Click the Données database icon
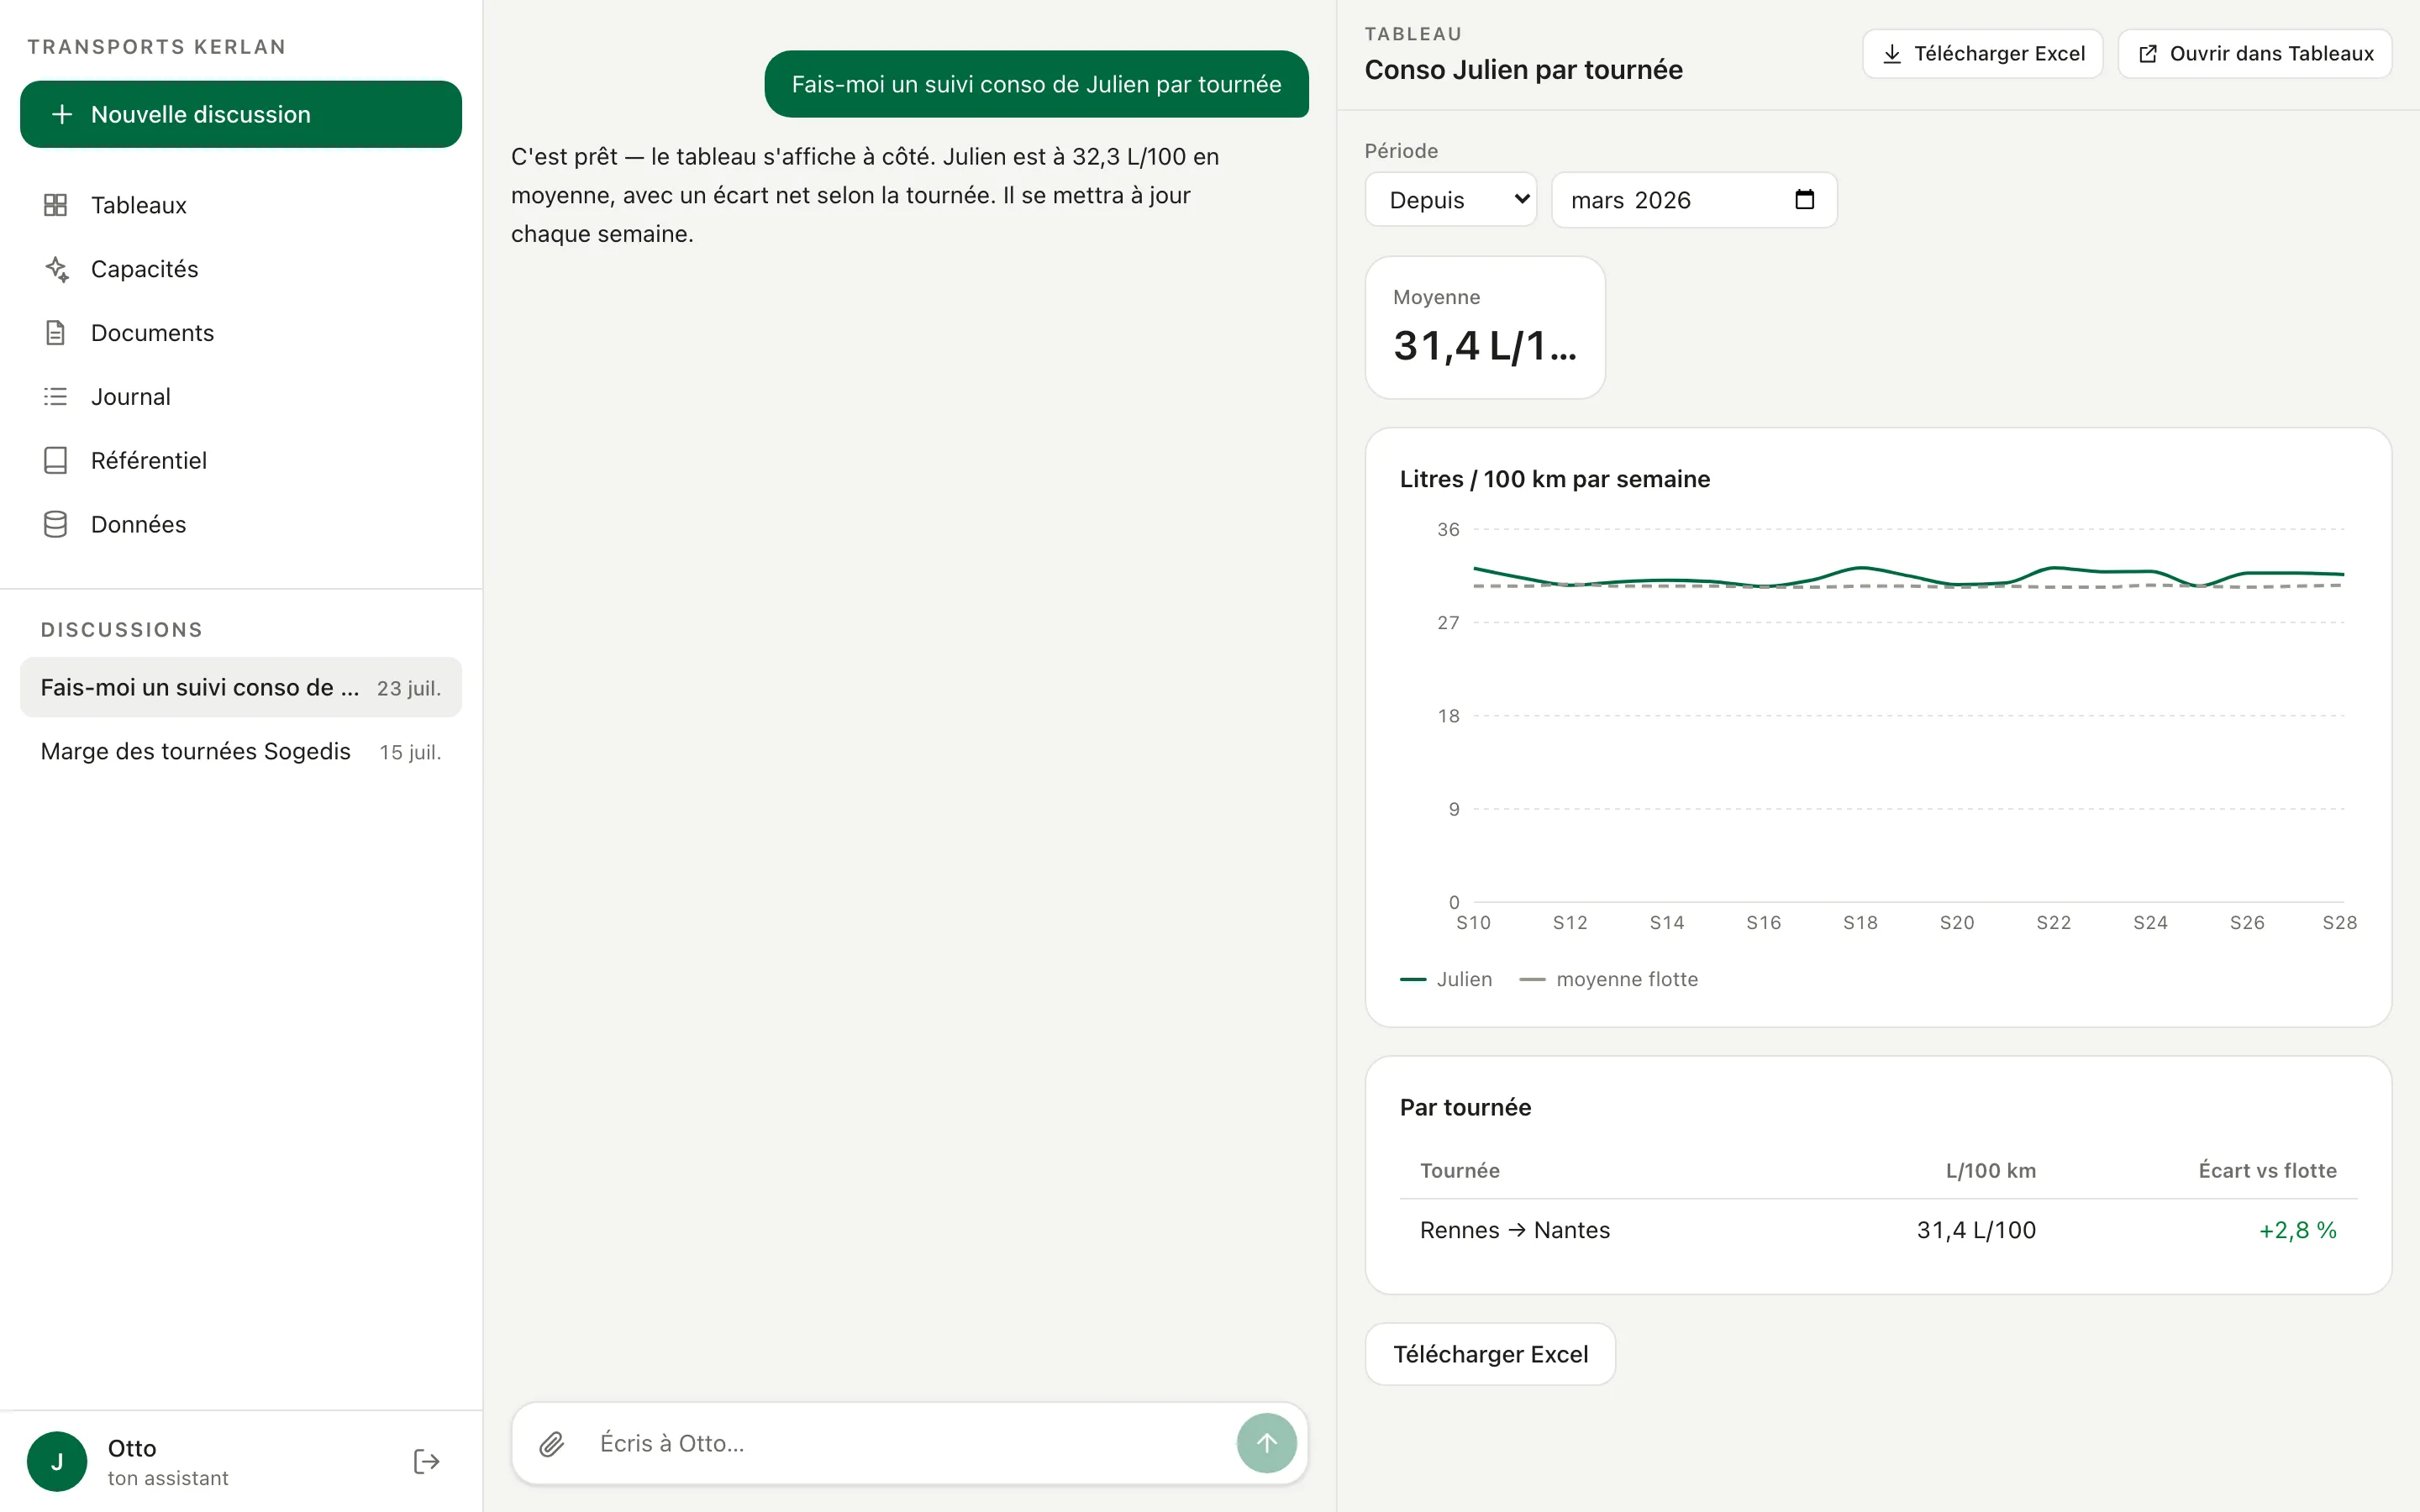 (x=56, y=524)
